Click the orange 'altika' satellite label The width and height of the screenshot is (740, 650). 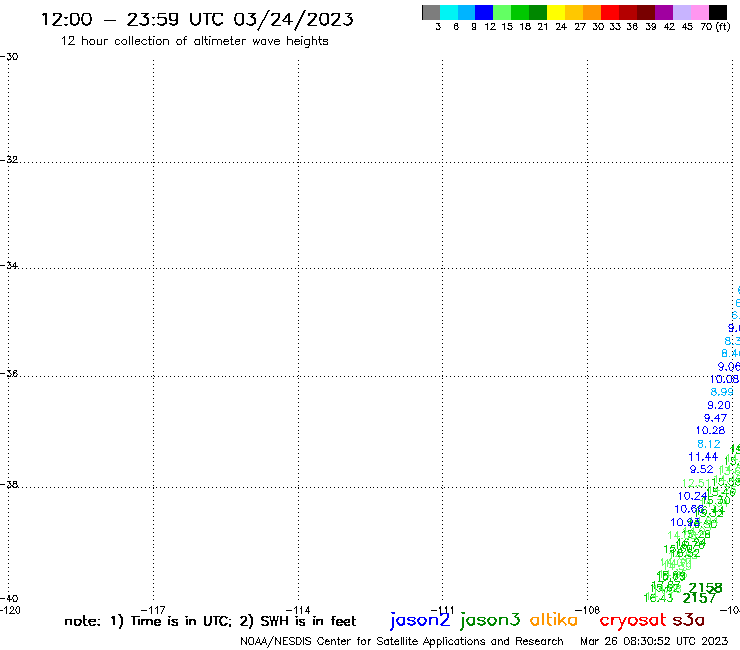click(x=554, y=620)
